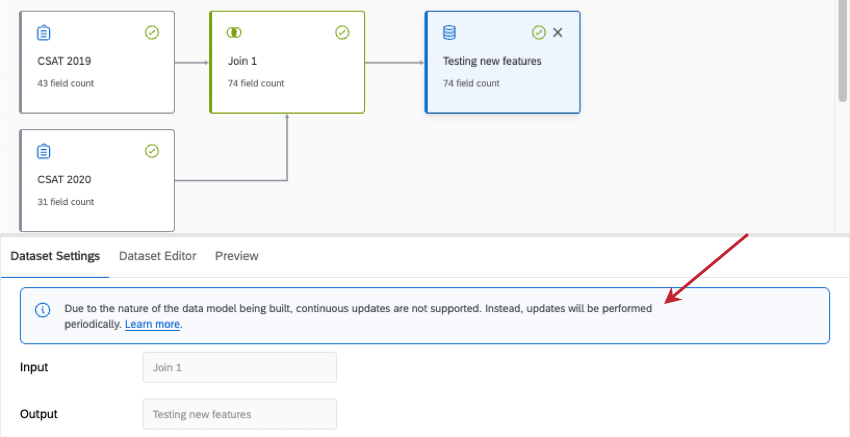Select the CSAT 2020 node's 31 field count
The image size is (850, 437).
(66, 202)
